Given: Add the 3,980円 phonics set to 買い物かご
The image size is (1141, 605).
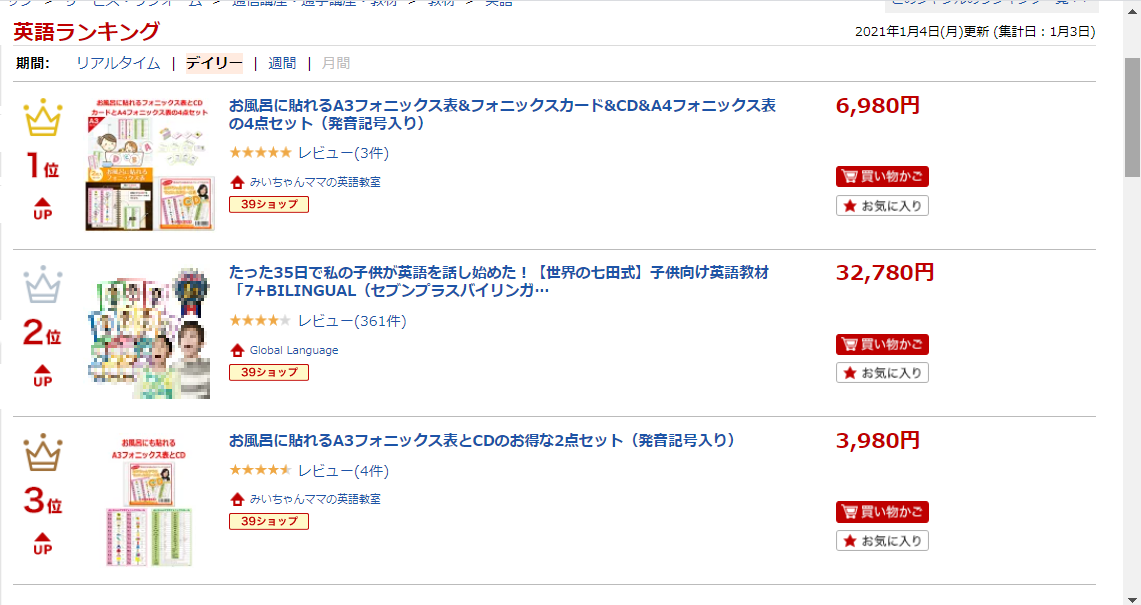Looking at the screenshot, I should pyautogui.click(x=882, y=512).
